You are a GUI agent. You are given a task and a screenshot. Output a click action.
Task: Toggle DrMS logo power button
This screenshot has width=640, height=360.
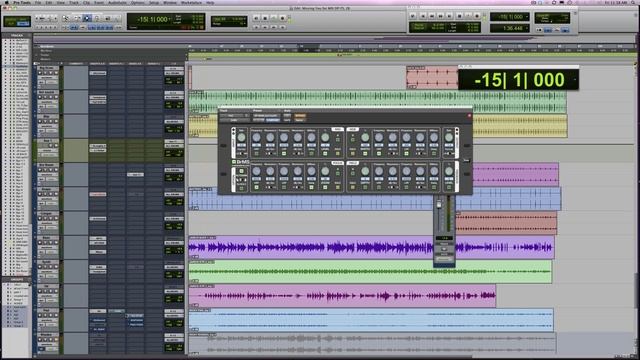coord(233,162)
